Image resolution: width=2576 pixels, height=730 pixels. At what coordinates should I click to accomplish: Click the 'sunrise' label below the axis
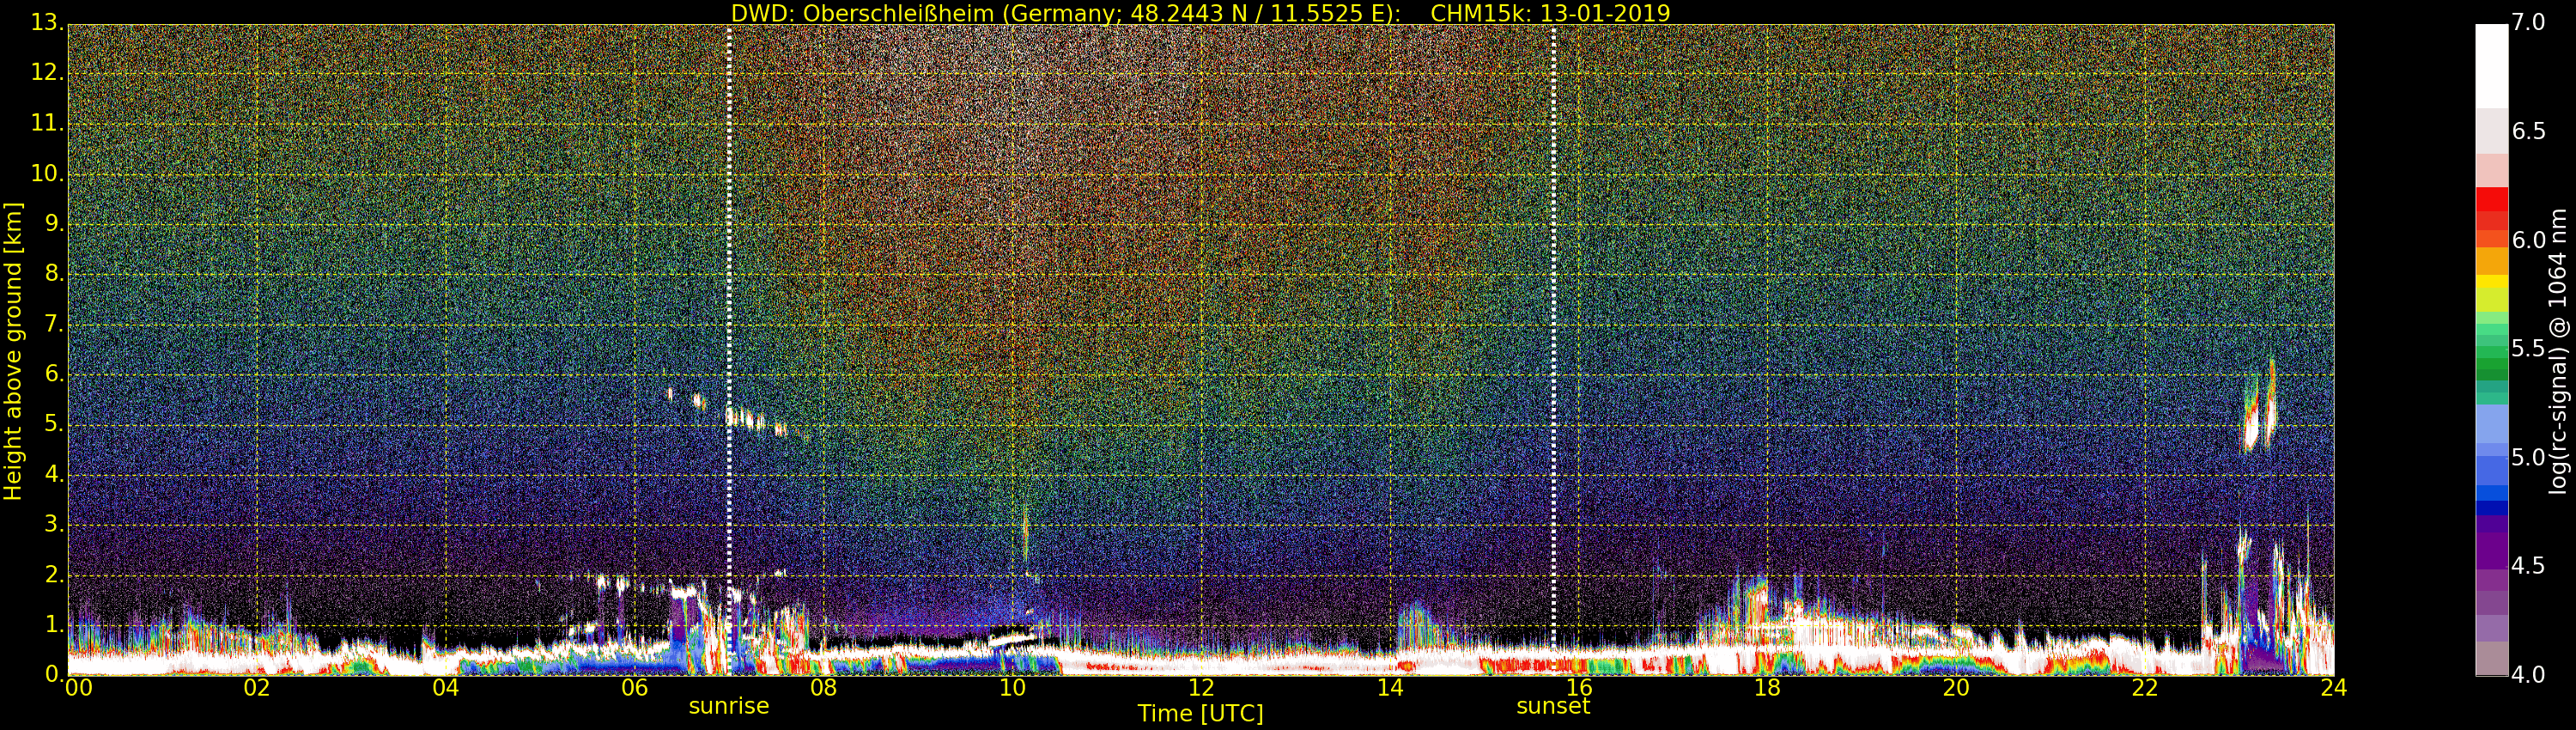click(729, 706)
